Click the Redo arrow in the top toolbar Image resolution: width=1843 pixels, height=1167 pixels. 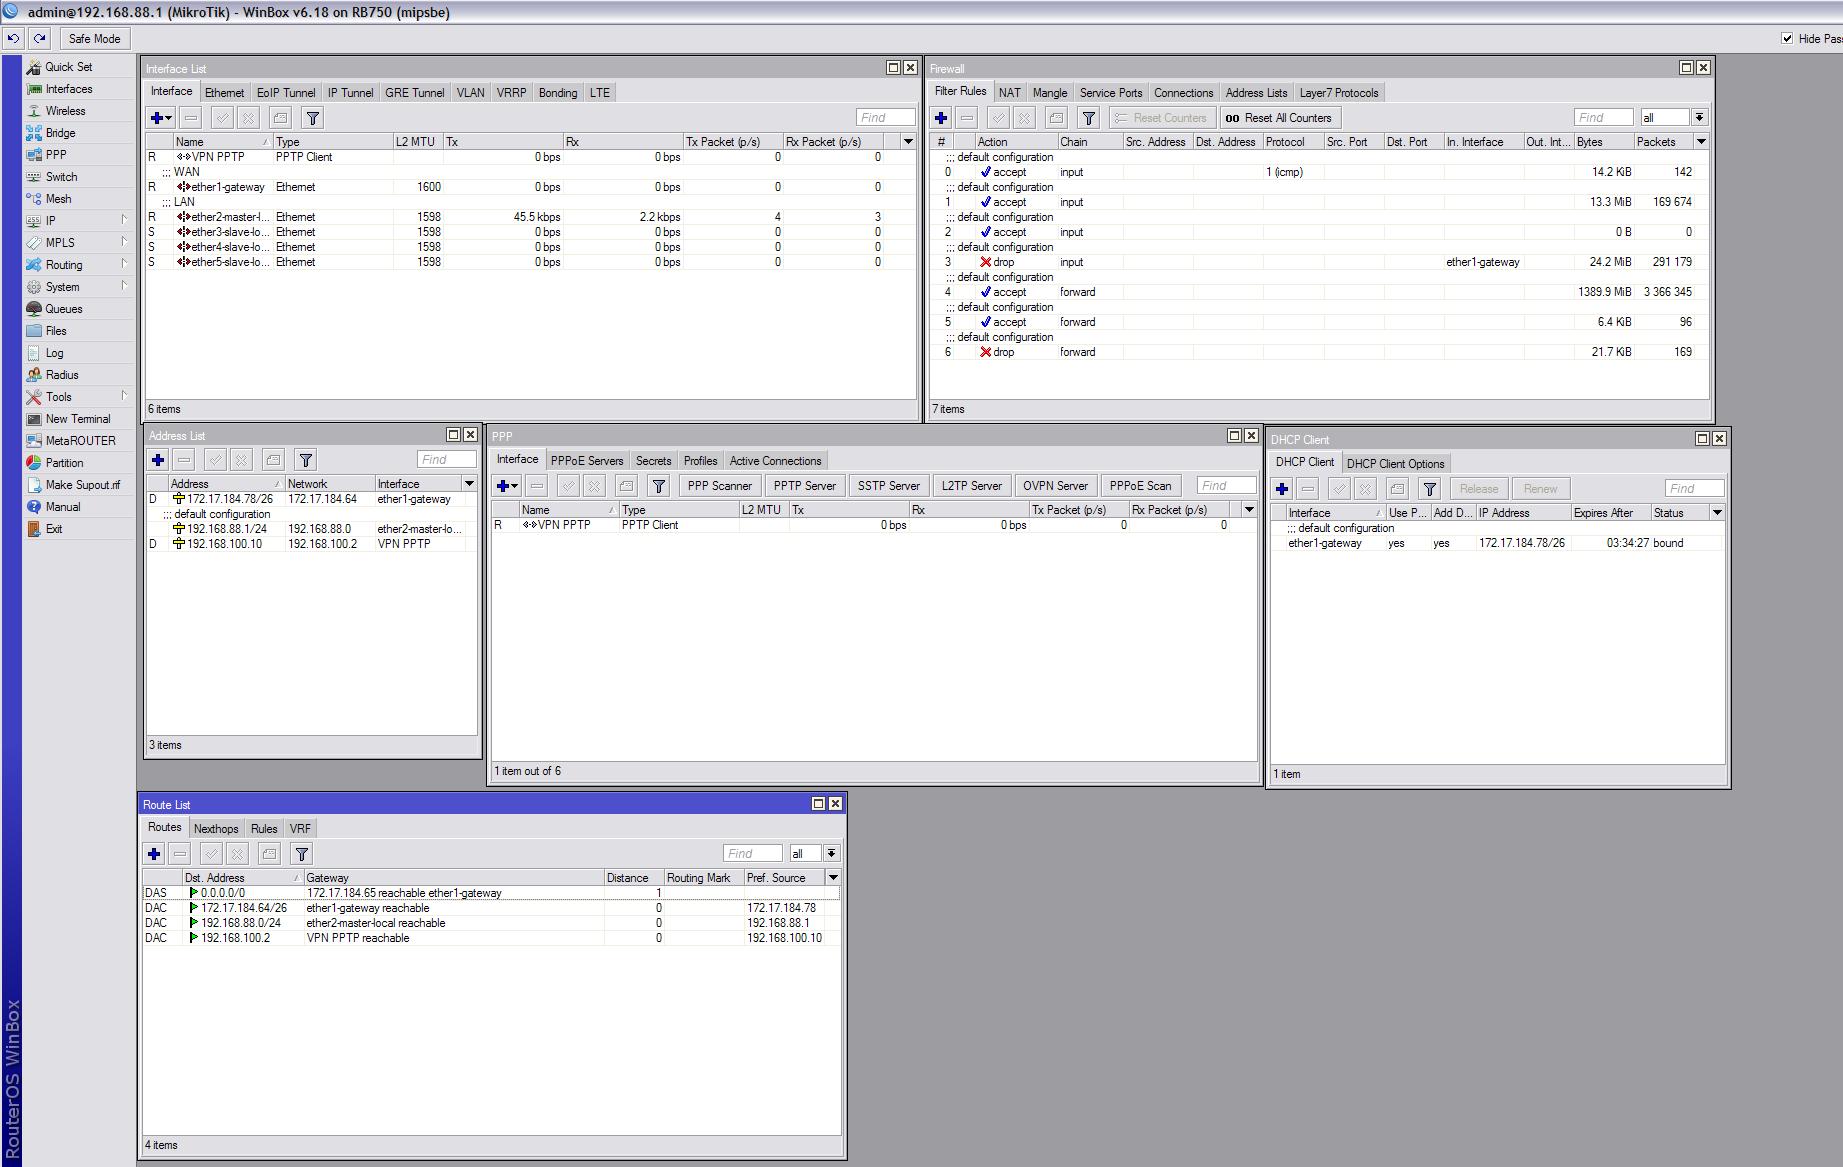pos(39,38)
